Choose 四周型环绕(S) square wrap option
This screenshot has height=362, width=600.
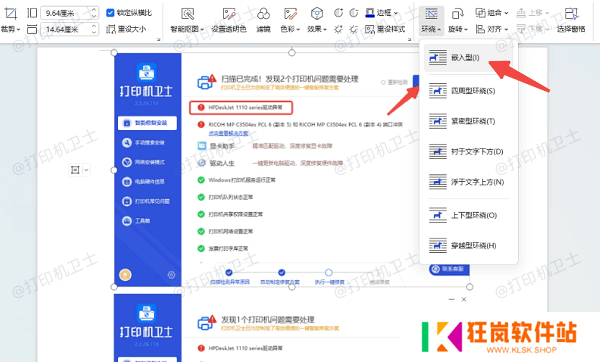click(468, 91)
